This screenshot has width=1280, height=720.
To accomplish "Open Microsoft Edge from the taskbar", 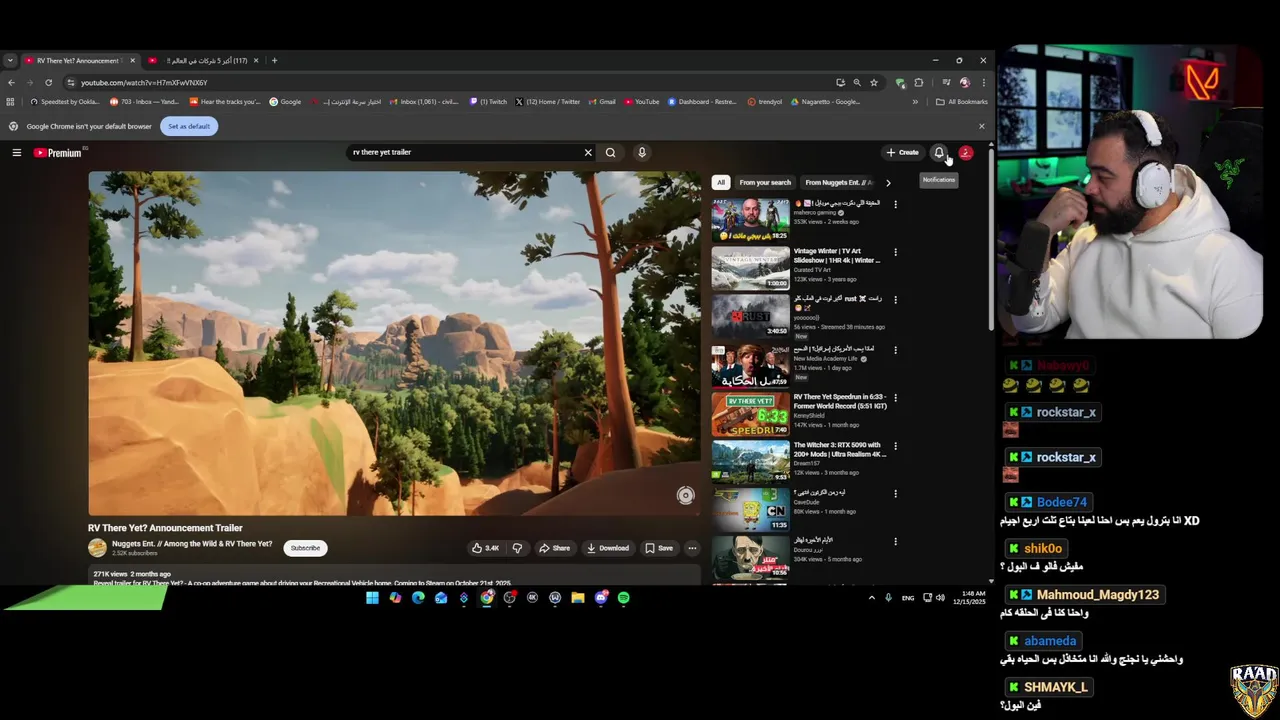I will point(418,598).
